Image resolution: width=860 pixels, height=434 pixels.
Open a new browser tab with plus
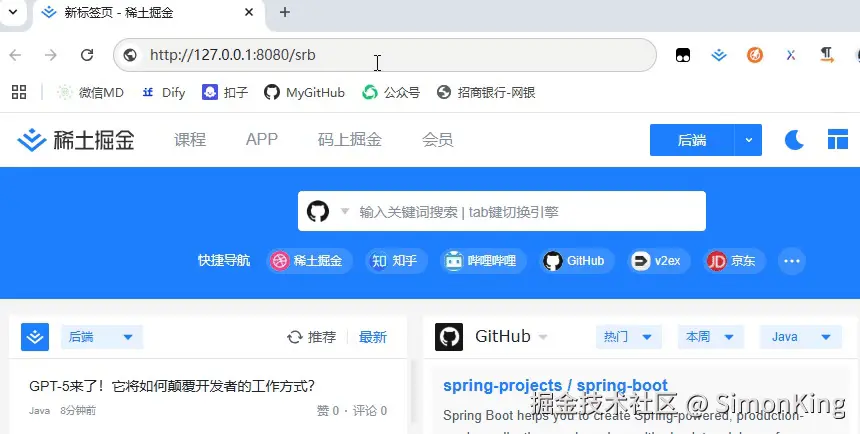[x=285, y=12]
